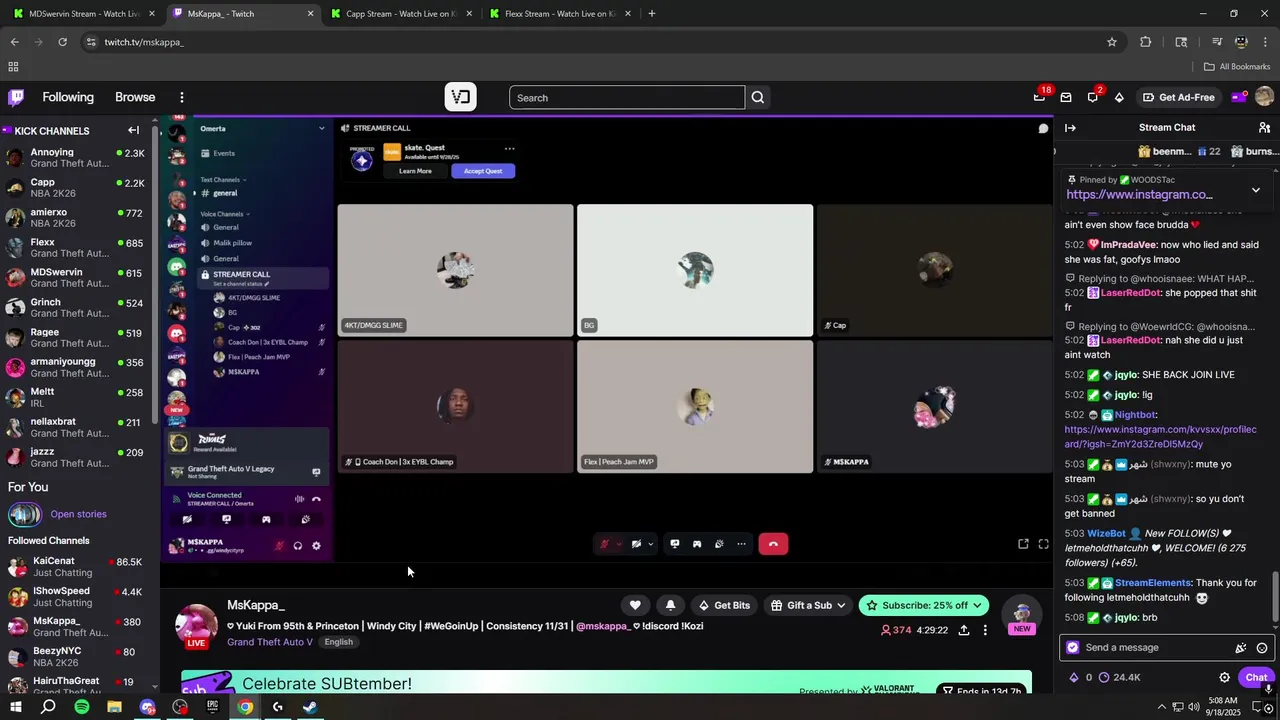The width and height of the screenshot is (1280, 720).
Task: Open Discord user settings gear in stream
Action: coord(316,546)
